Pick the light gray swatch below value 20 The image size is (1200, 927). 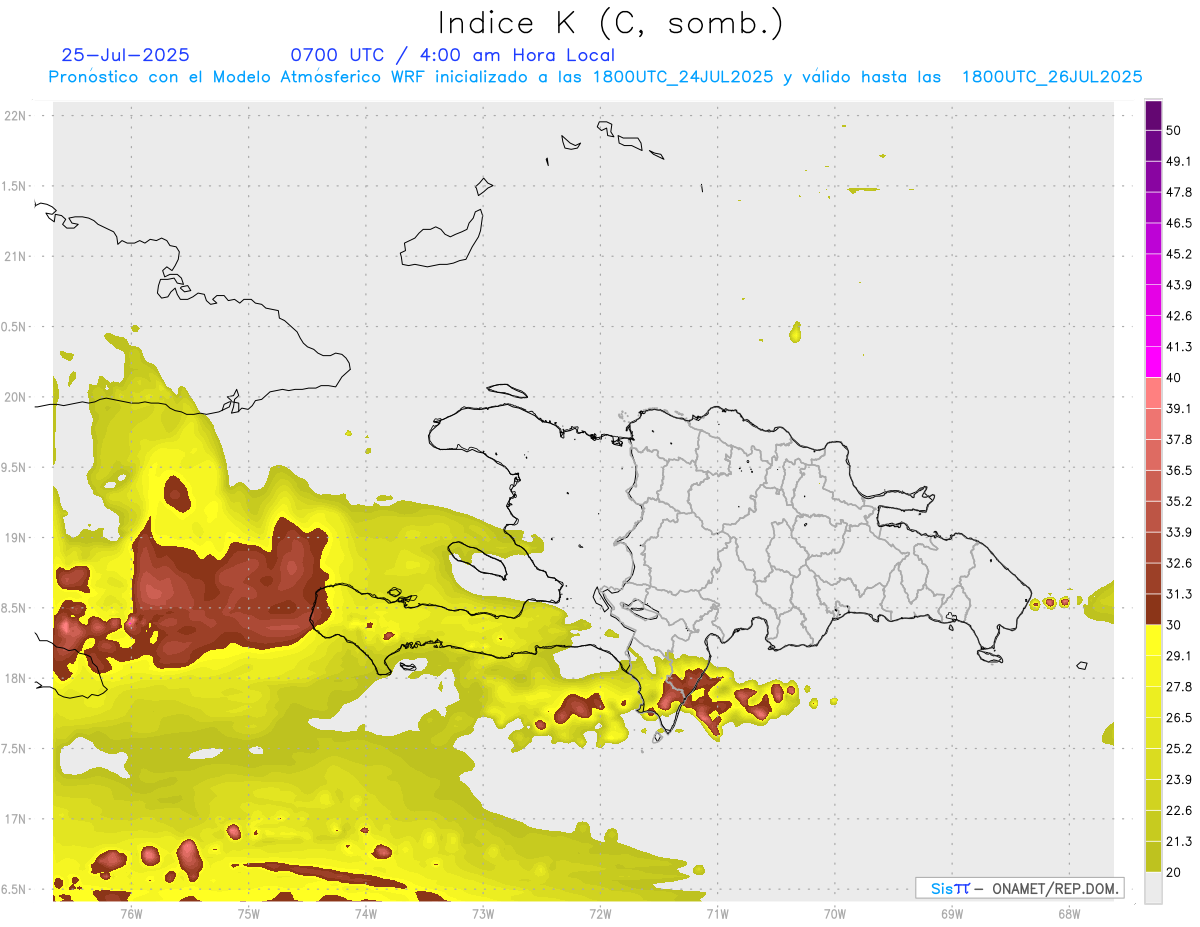point(1153,888)
